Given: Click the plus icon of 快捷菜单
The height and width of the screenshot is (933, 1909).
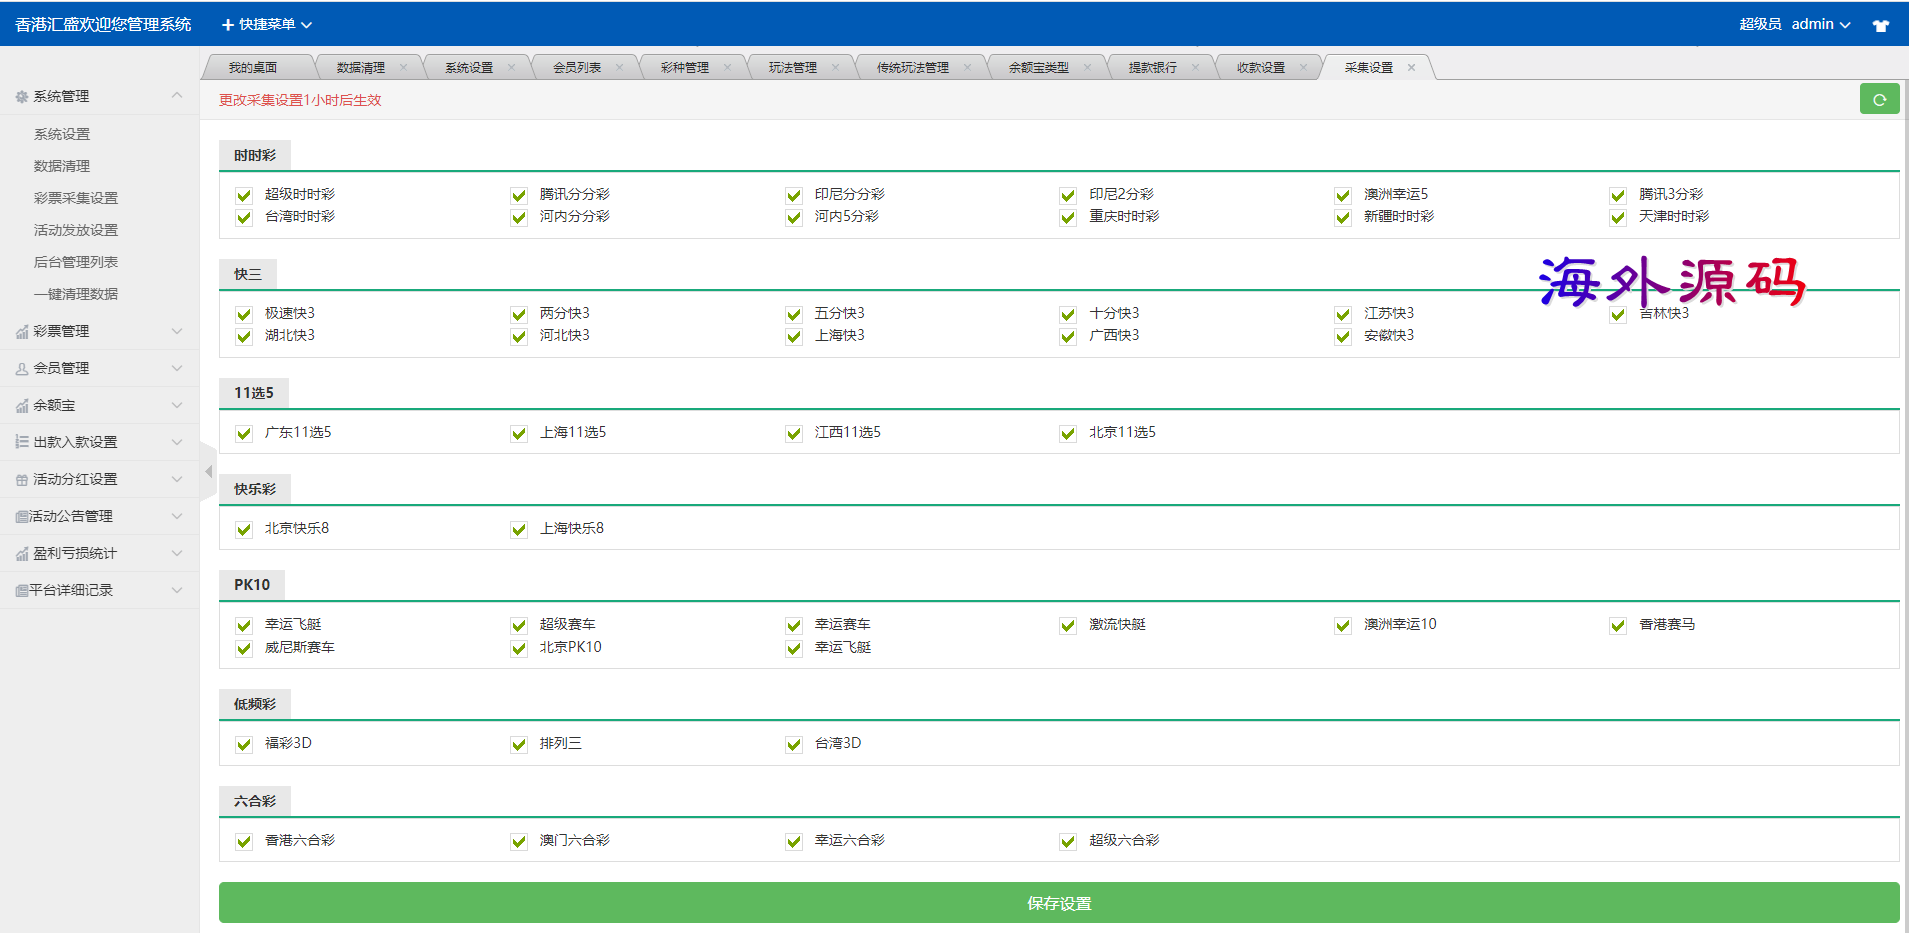Looking at the screenshot, I should pyautogui.click(x=228, y=25).
